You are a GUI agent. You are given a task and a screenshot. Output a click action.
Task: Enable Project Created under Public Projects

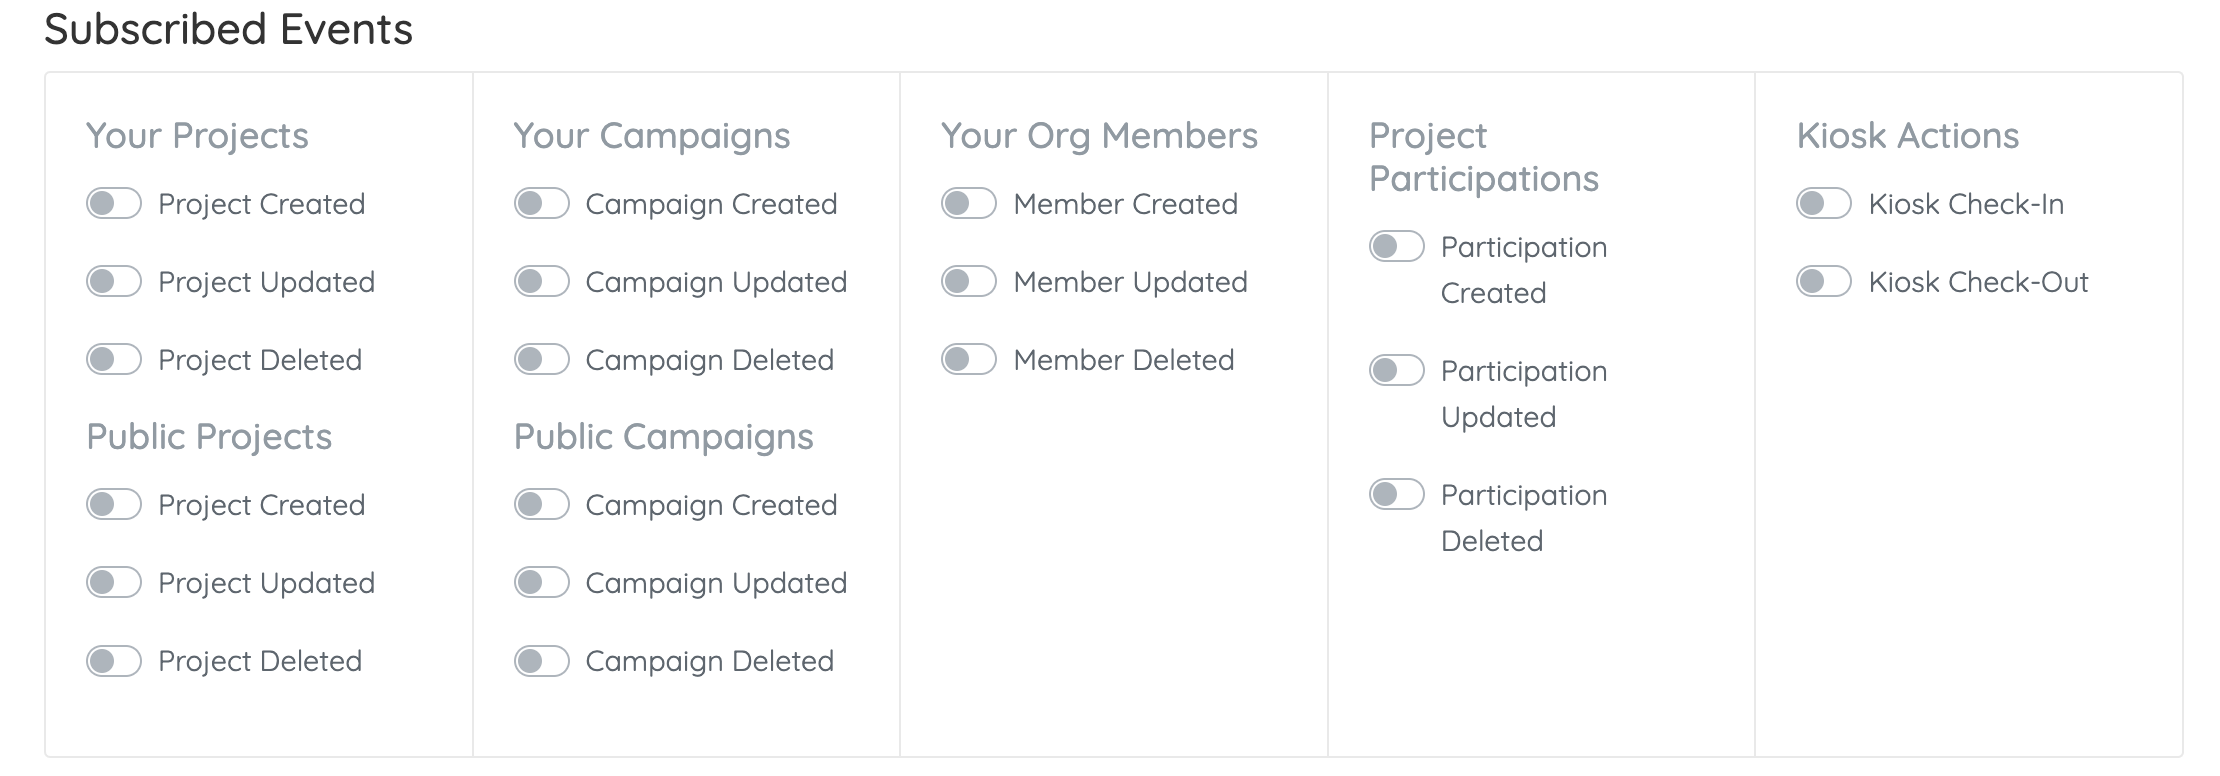[x=114, y=505]
